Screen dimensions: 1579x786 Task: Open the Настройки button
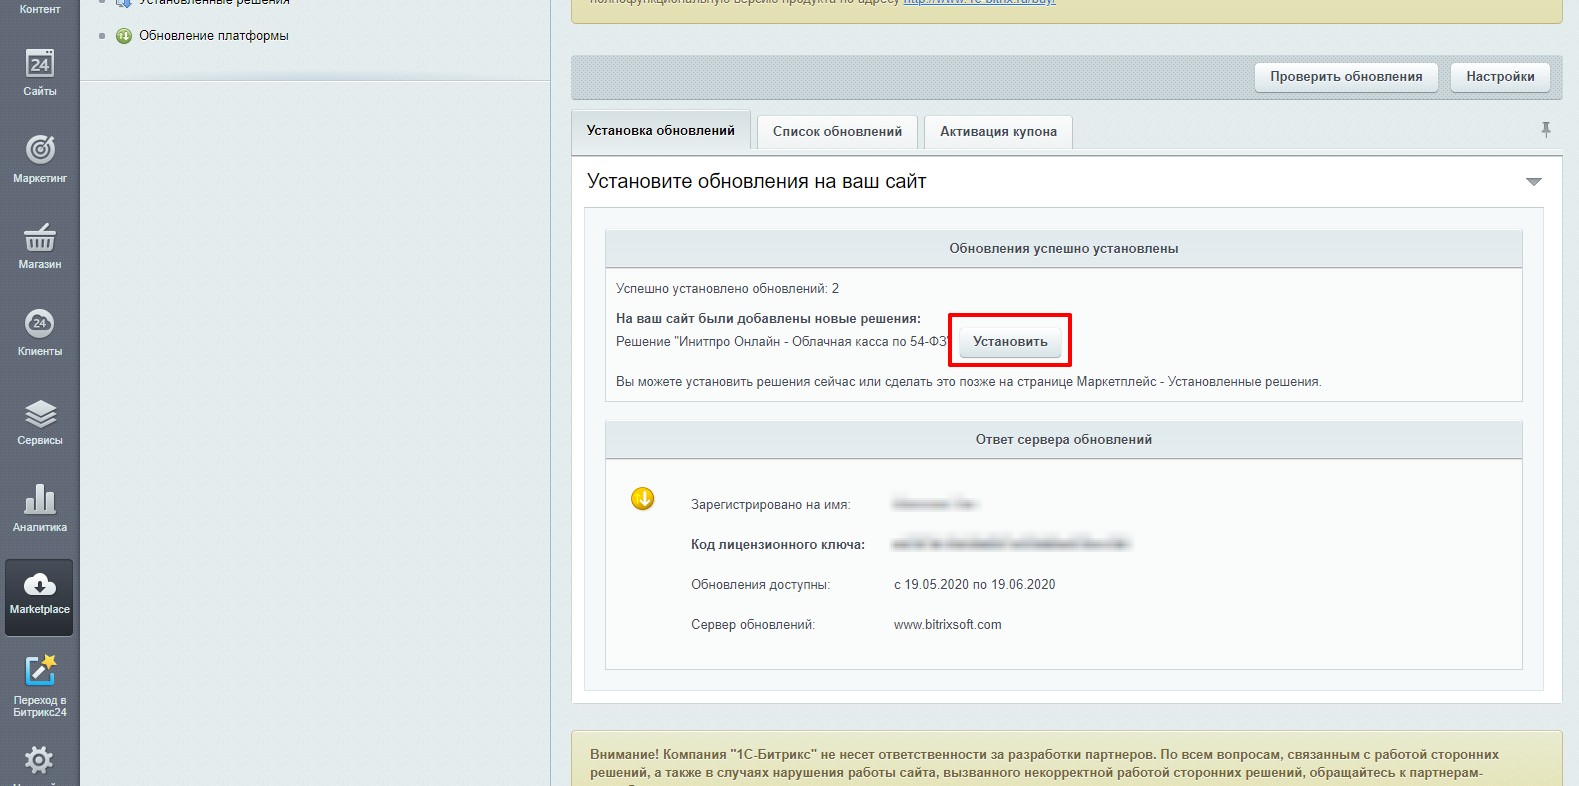point(1500,77)
